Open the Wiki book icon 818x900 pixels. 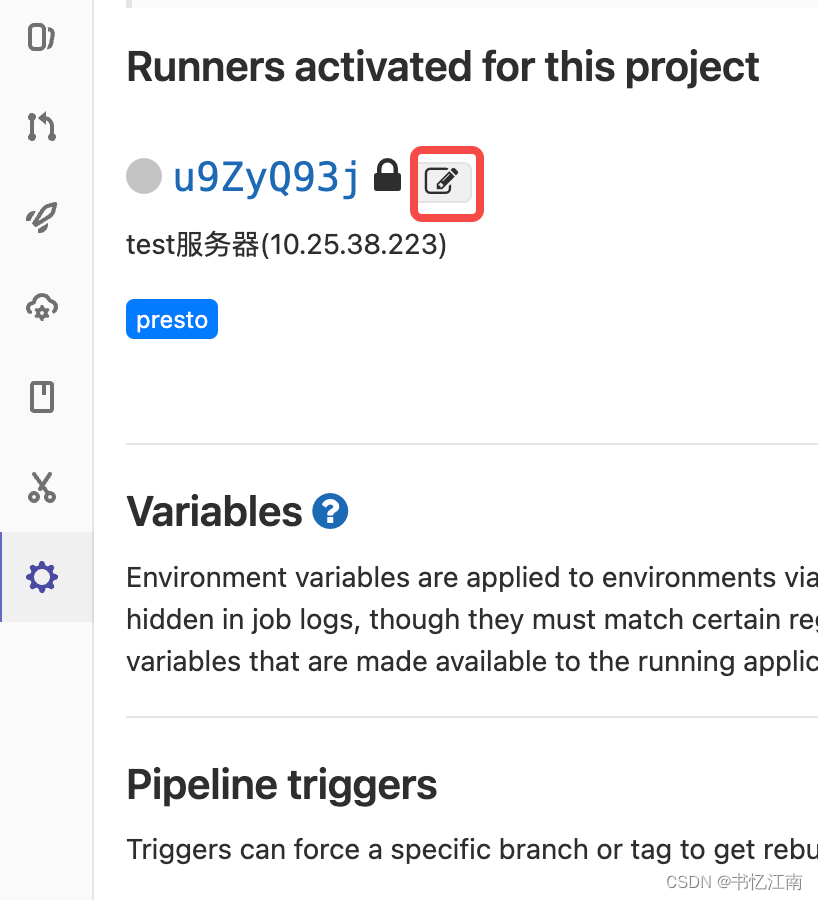[x=41, y=397]
